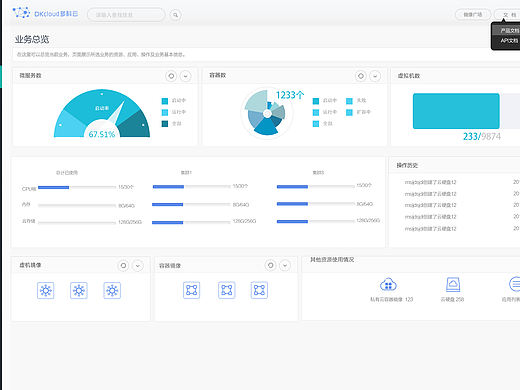Screen dimensions: 520x390
Task: Click 15/30个 value beside the 总计已使用 CPU bar
Action: [126, 187]
